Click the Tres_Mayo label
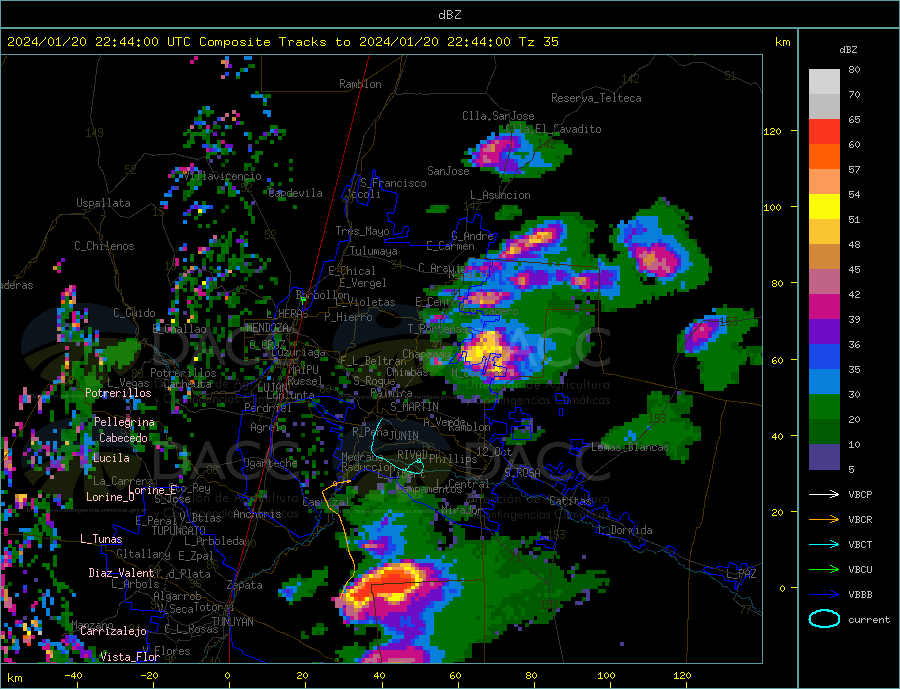 (363, 231)
